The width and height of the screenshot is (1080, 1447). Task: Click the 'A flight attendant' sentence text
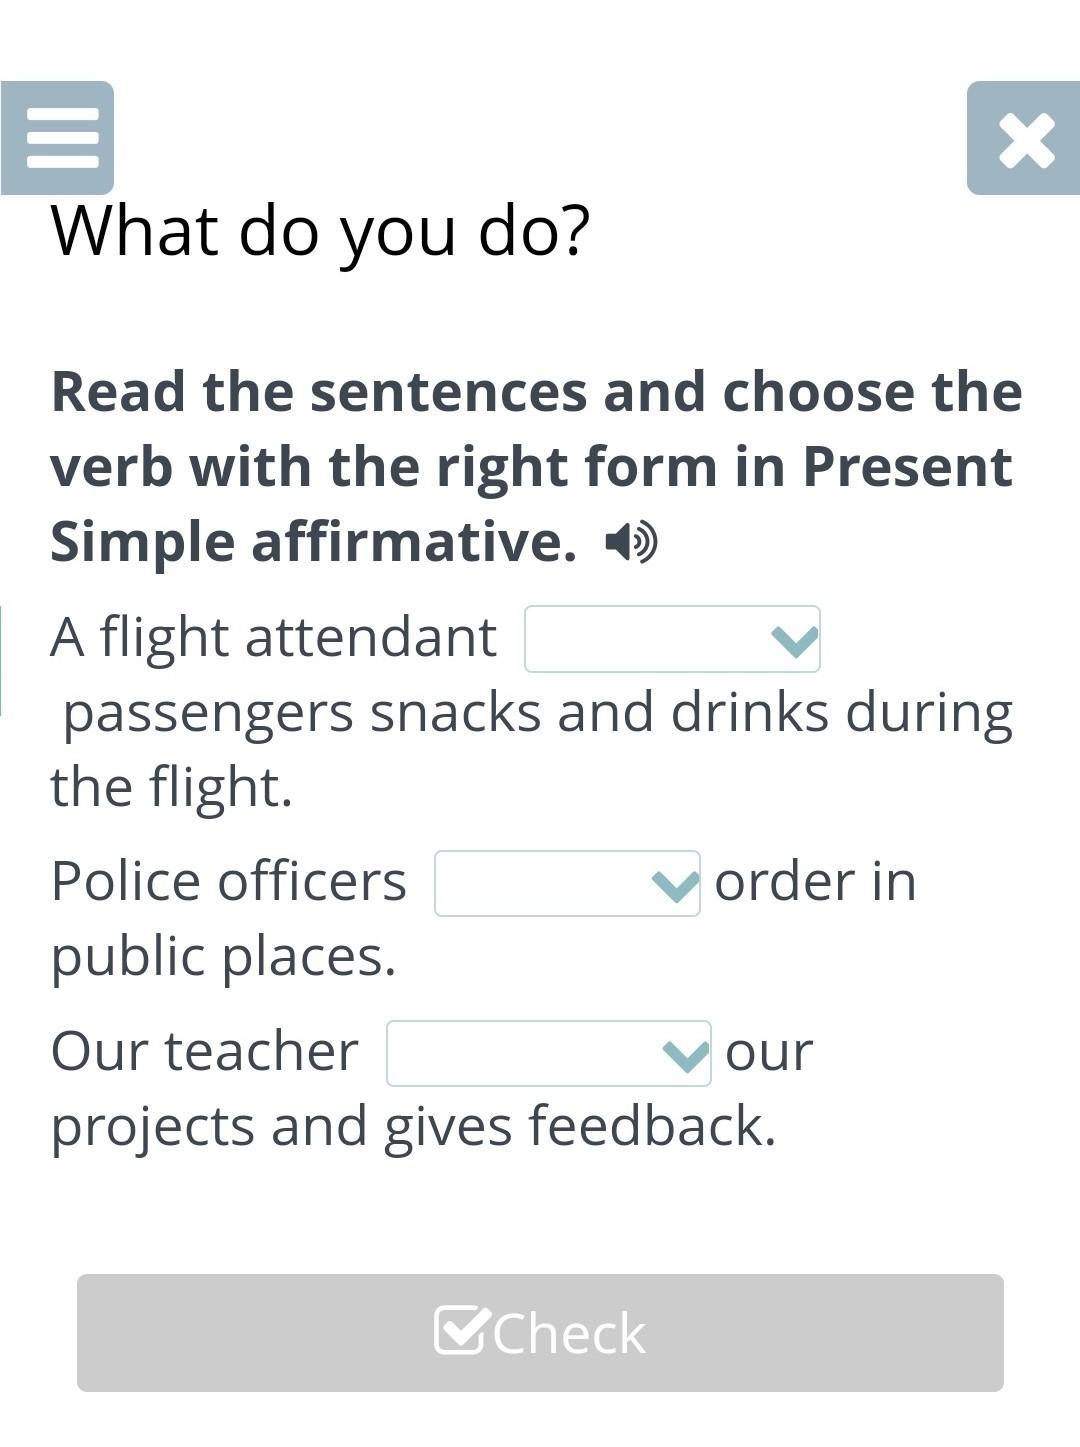(x=273, y=637)
